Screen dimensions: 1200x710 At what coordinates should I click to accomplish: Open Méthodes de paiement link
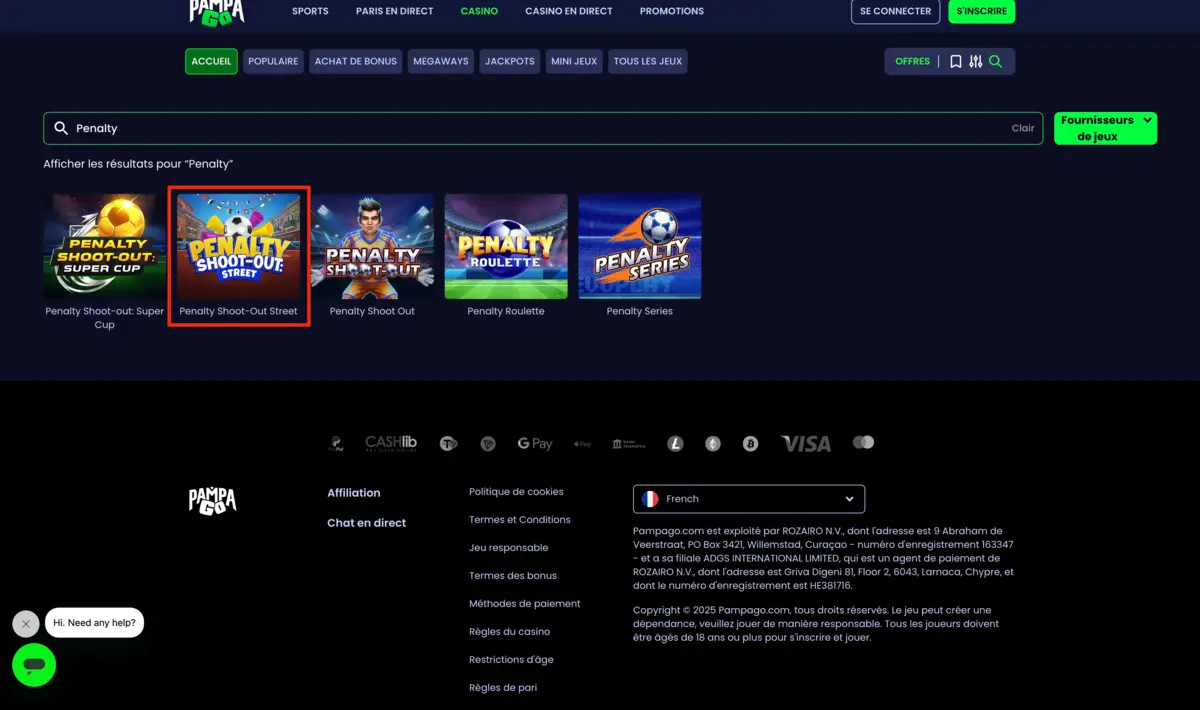(x=525, y=604)
